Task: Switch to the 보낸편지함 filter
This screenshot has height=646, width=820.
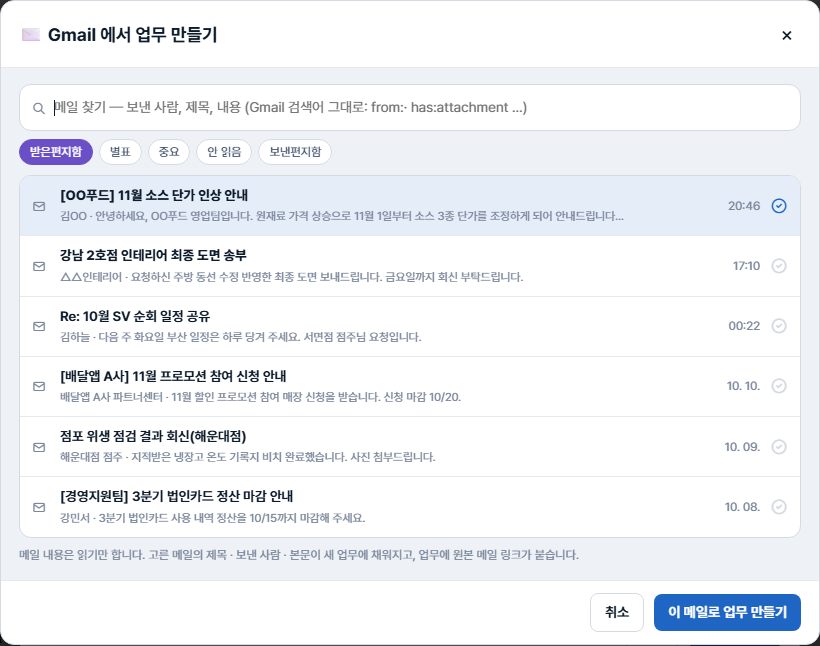Action: [x=295, y=152]
